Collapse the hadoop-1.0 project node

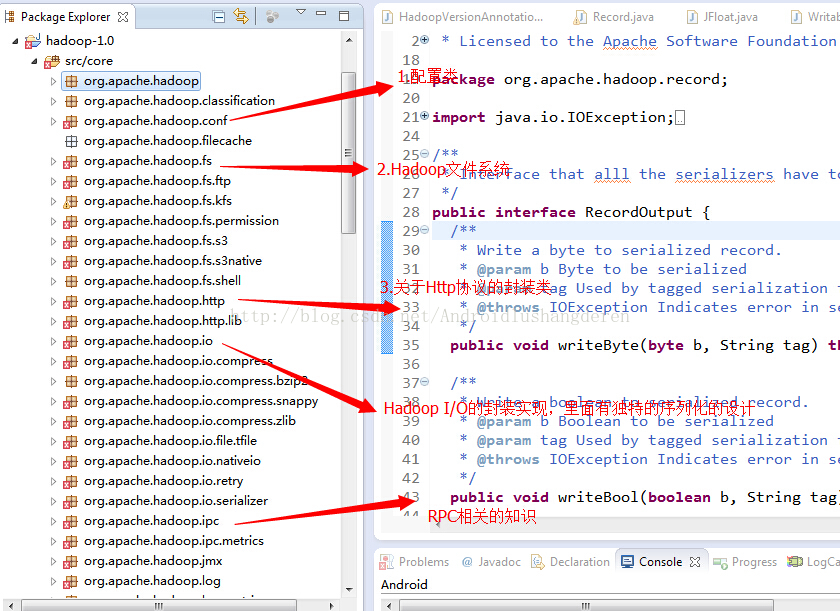15,41
